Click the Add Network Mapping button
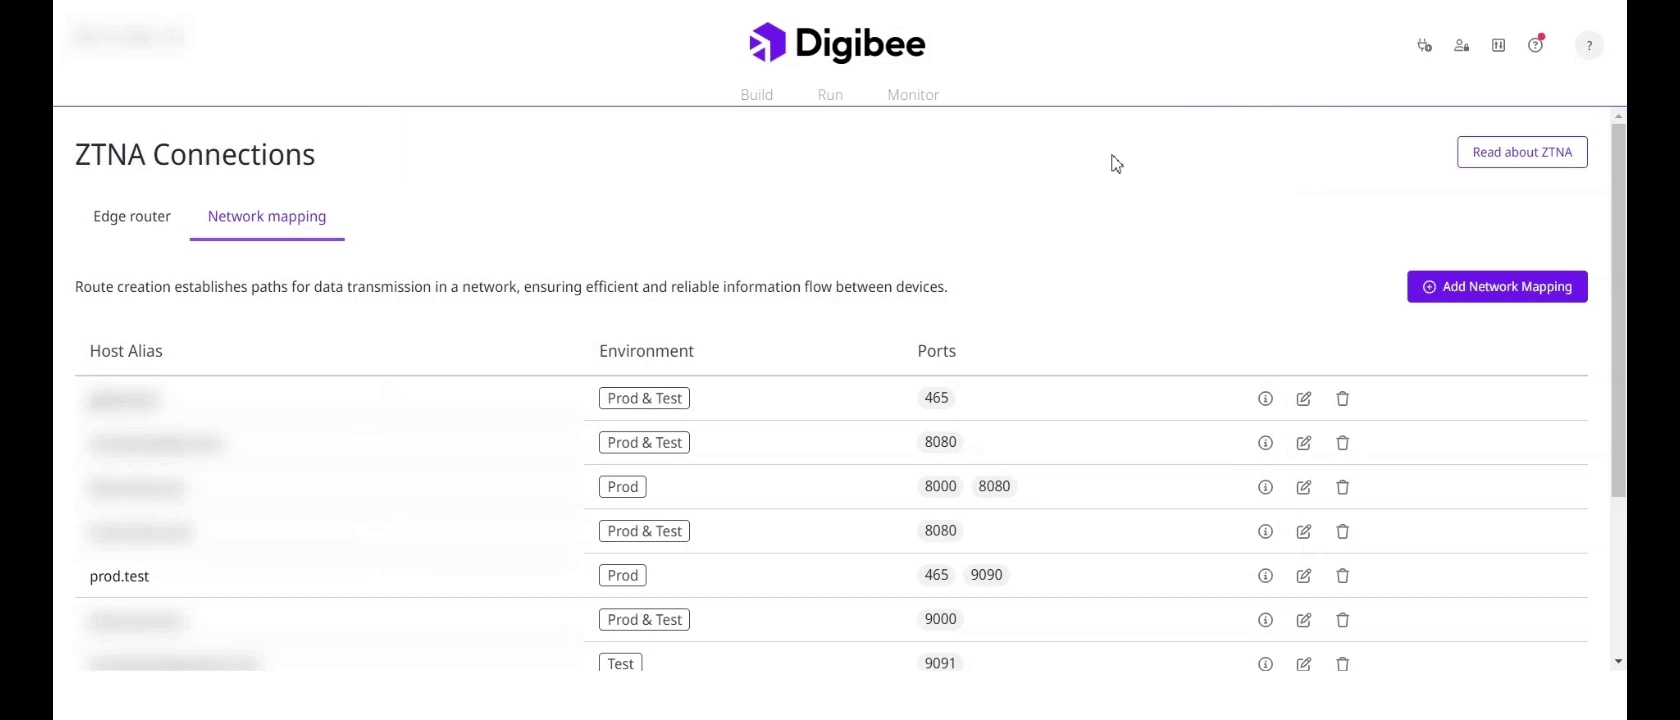Viewport: 1680px width, 720px height. [x=1497, y=287]
